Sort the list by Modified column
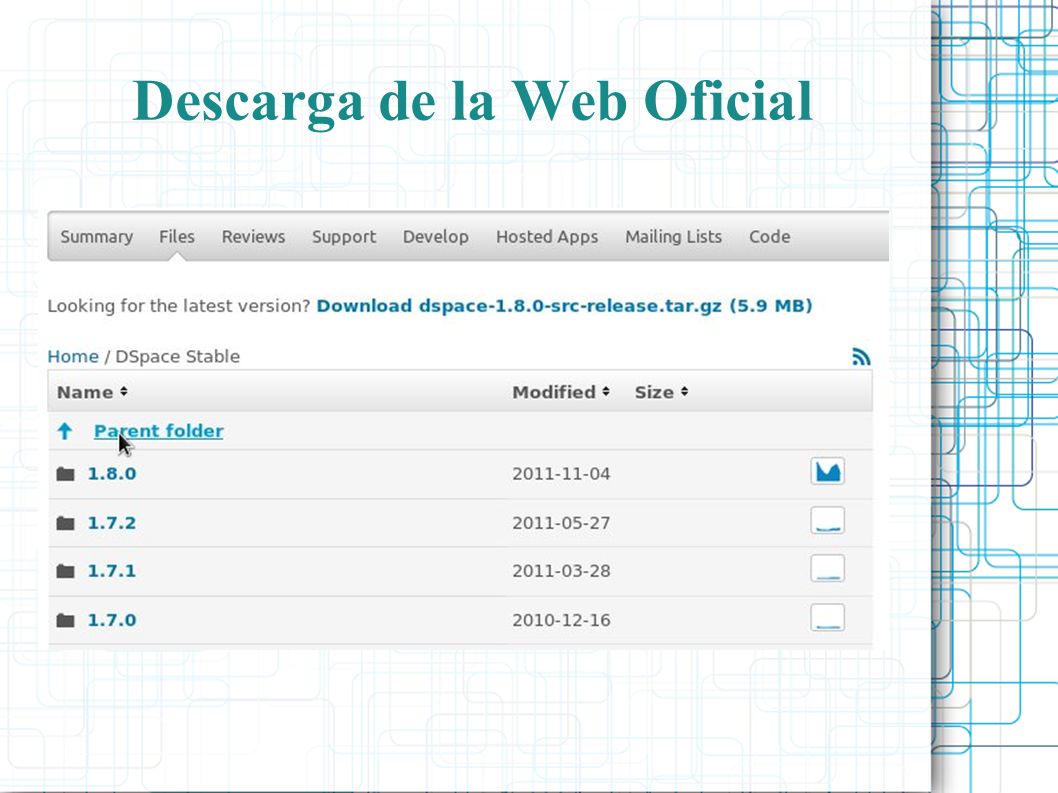This screenshot has width=1058, height=793. (561, 392)
